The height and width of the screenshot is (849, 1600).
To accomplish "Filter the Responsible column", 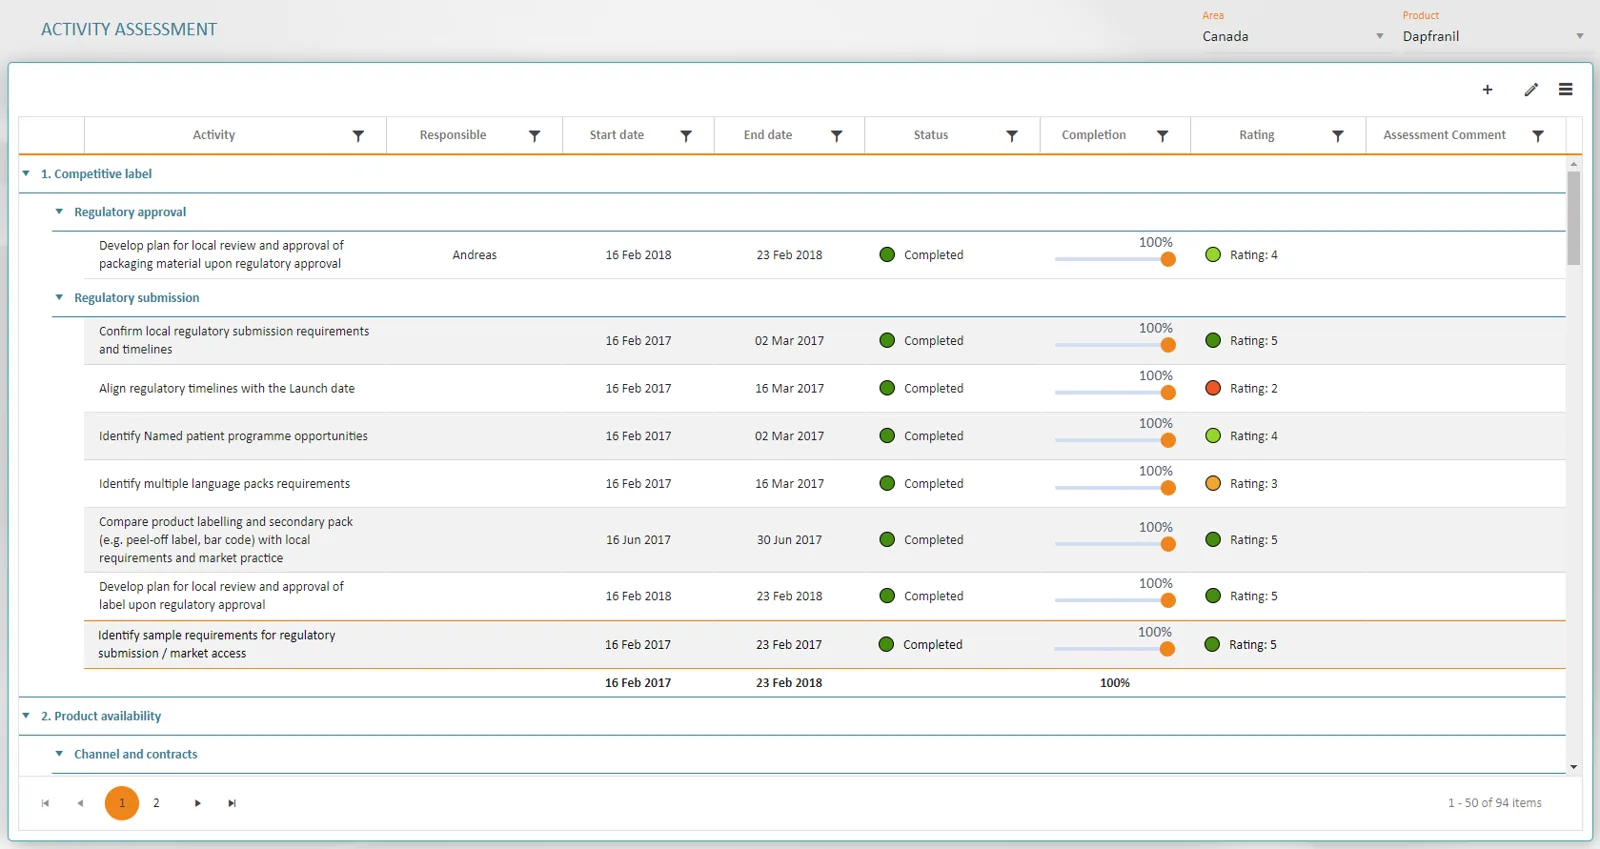I will 535,136.
